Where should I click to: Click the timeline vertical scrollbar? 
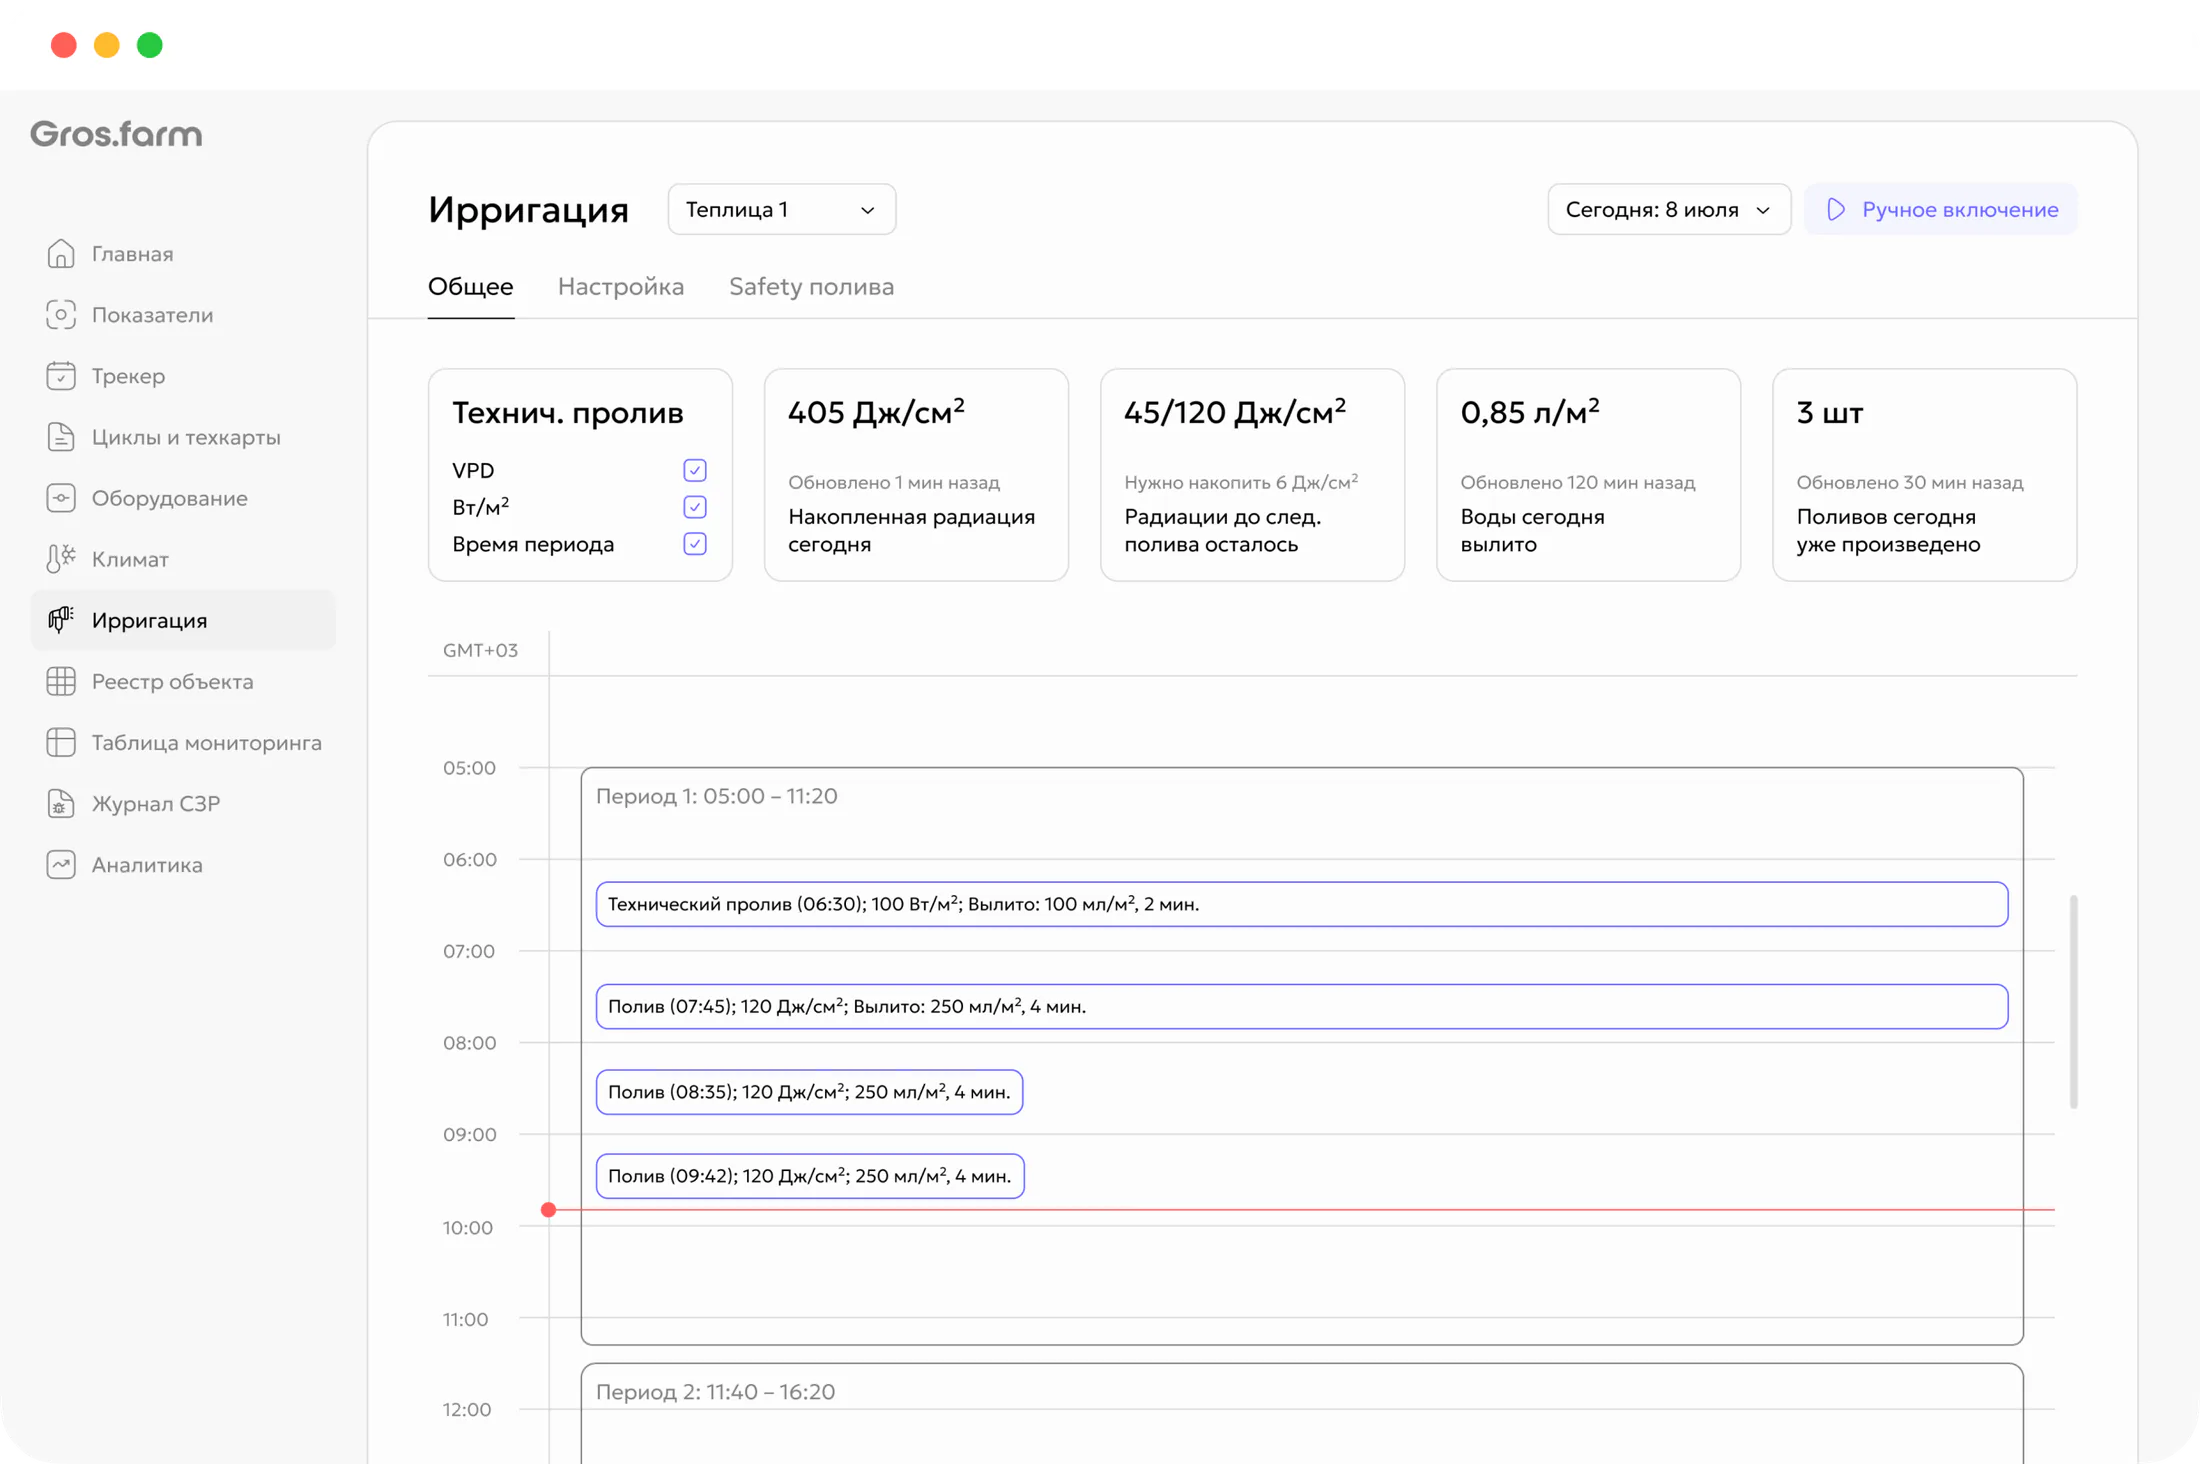[x=2074, y=1002]
